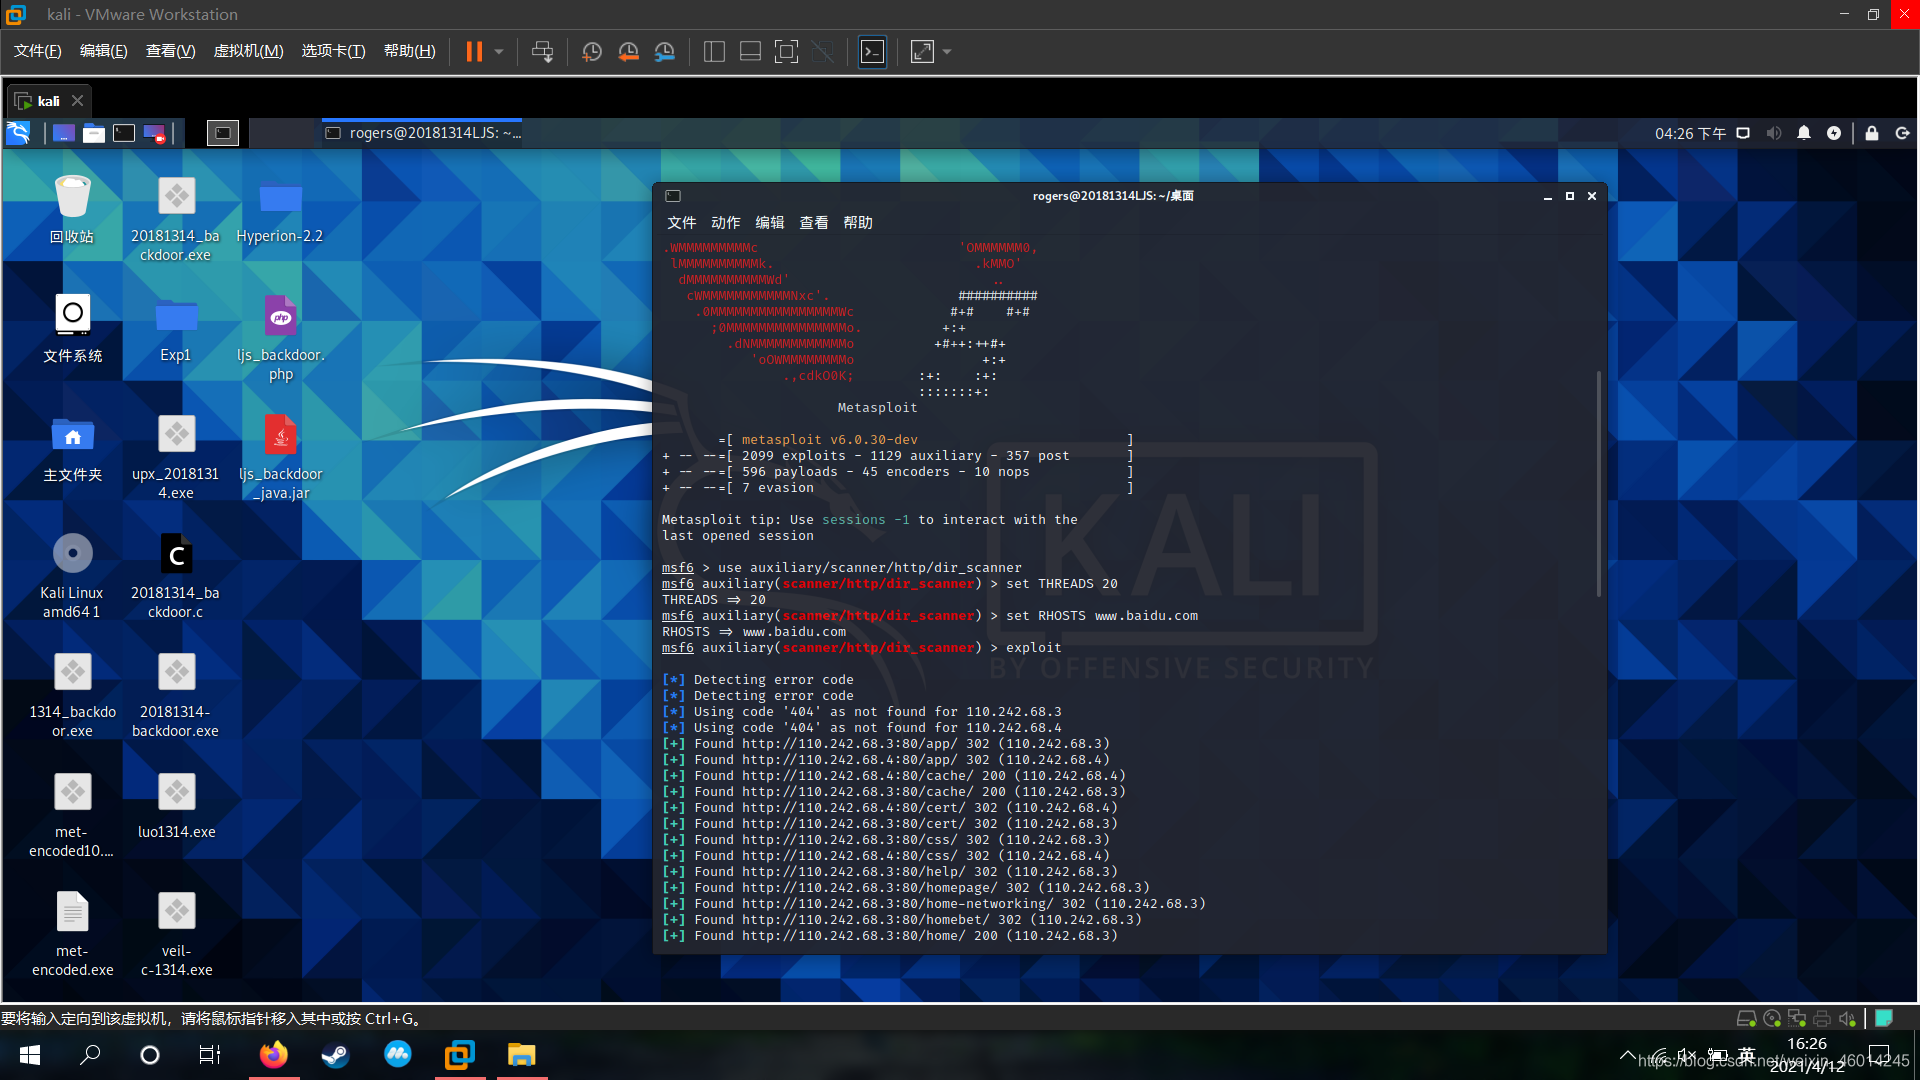
Task: Open Windows taskbar search
Action: pos(90,1055)
